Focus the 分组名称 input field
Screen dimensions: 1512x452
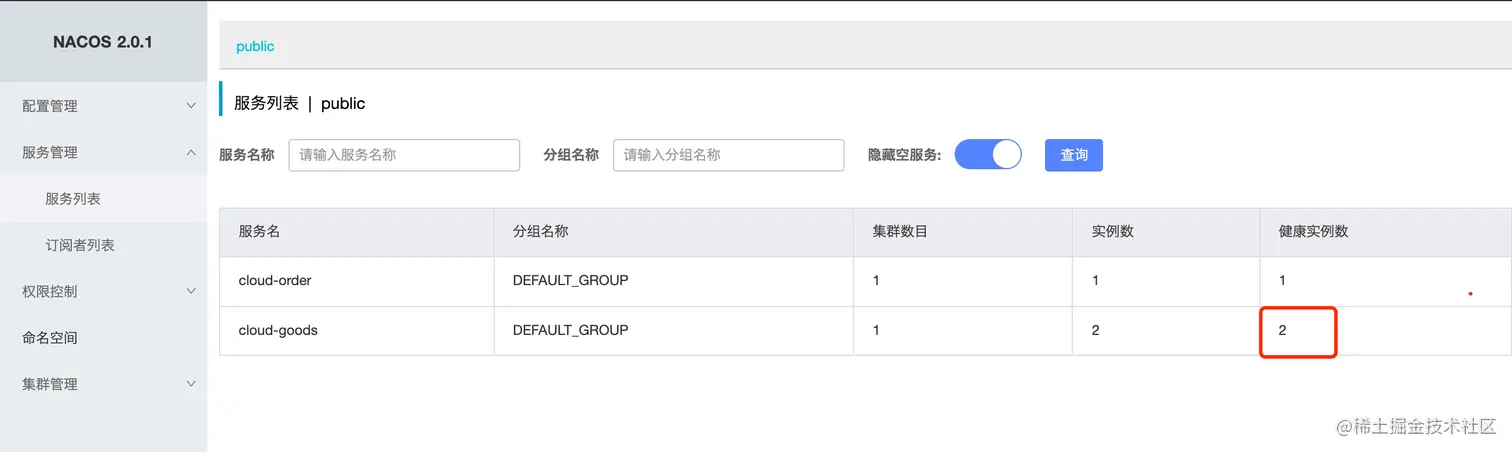(x=728, y=155)
